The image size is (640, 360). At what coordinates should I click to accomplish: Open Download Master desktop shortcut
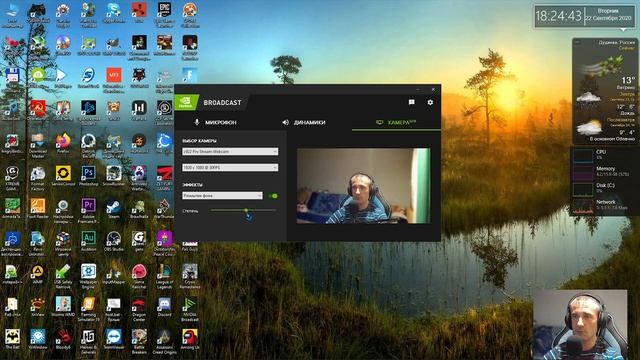tap(38, 146)
